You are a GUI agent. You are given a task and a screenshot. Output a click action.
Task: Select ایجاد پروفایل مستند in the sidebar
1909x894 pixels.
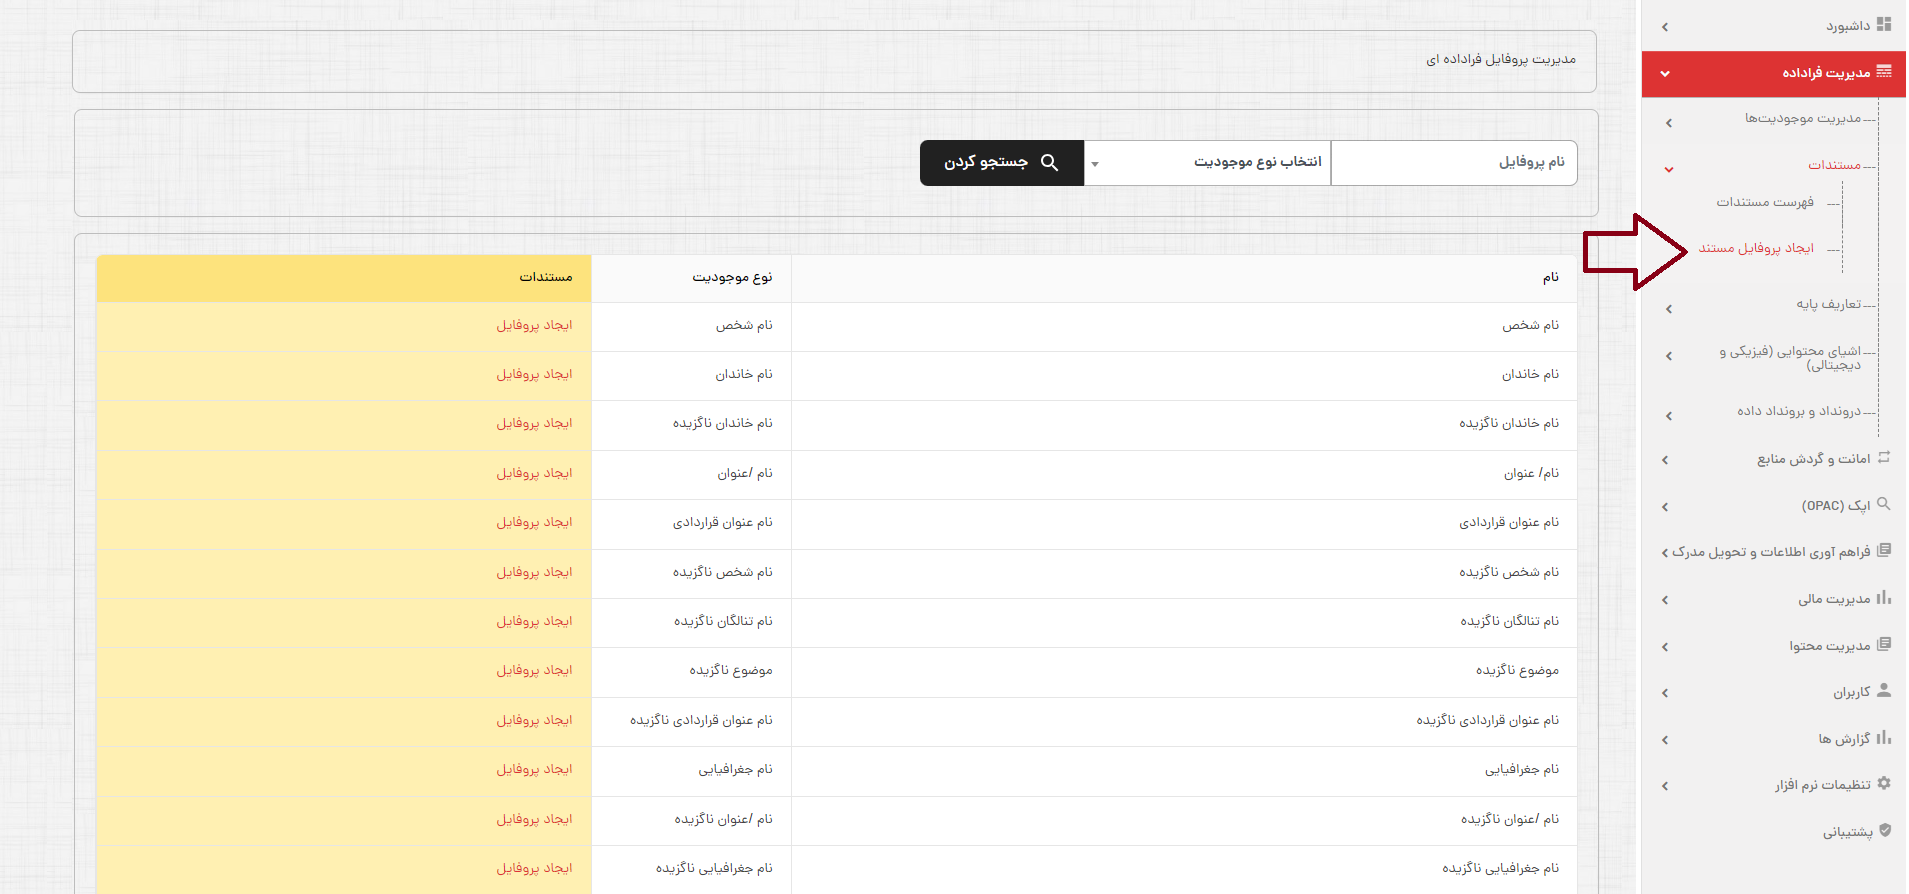[1756, 248]
